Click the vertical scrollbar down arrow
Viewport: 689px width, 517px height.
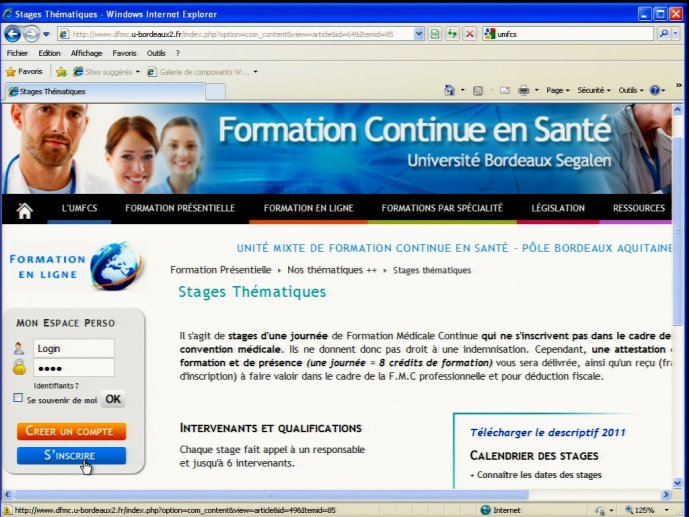click(677, 483)
